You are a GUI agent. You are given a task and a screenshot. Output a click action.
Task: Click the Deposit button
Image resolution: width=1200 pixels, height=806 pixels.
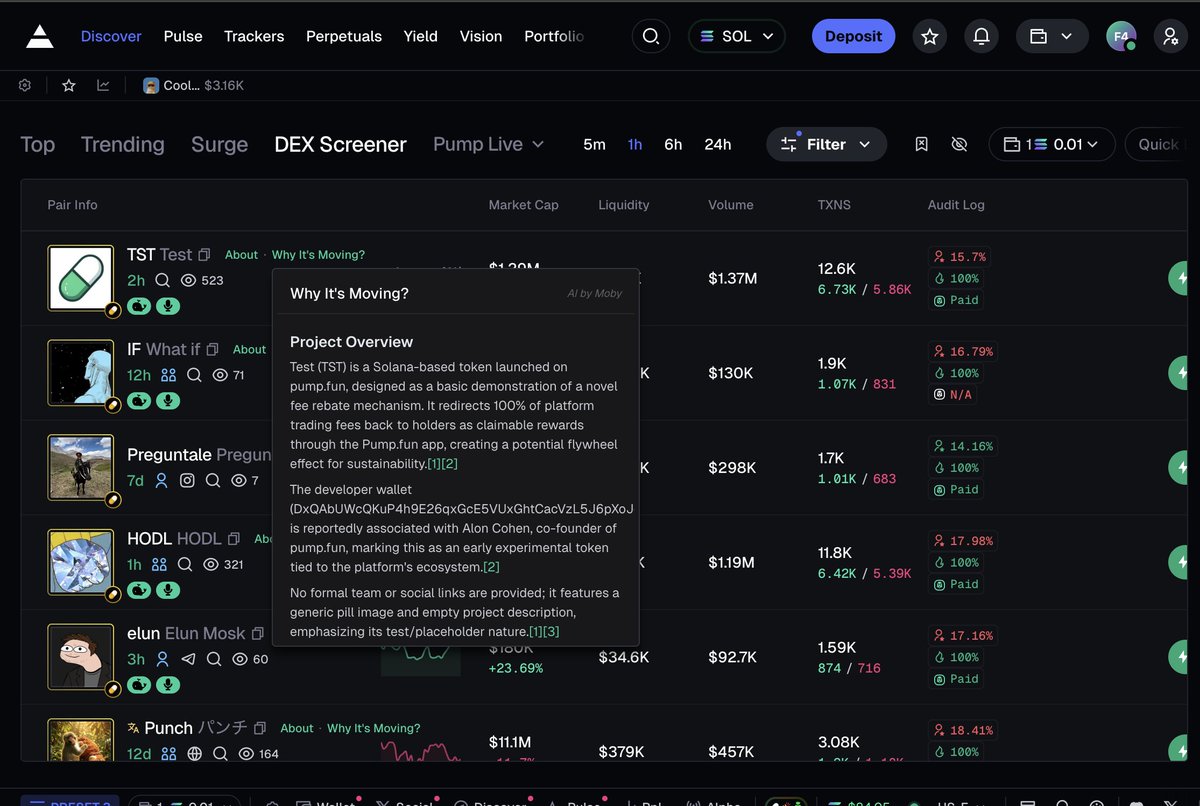[853, 36]
